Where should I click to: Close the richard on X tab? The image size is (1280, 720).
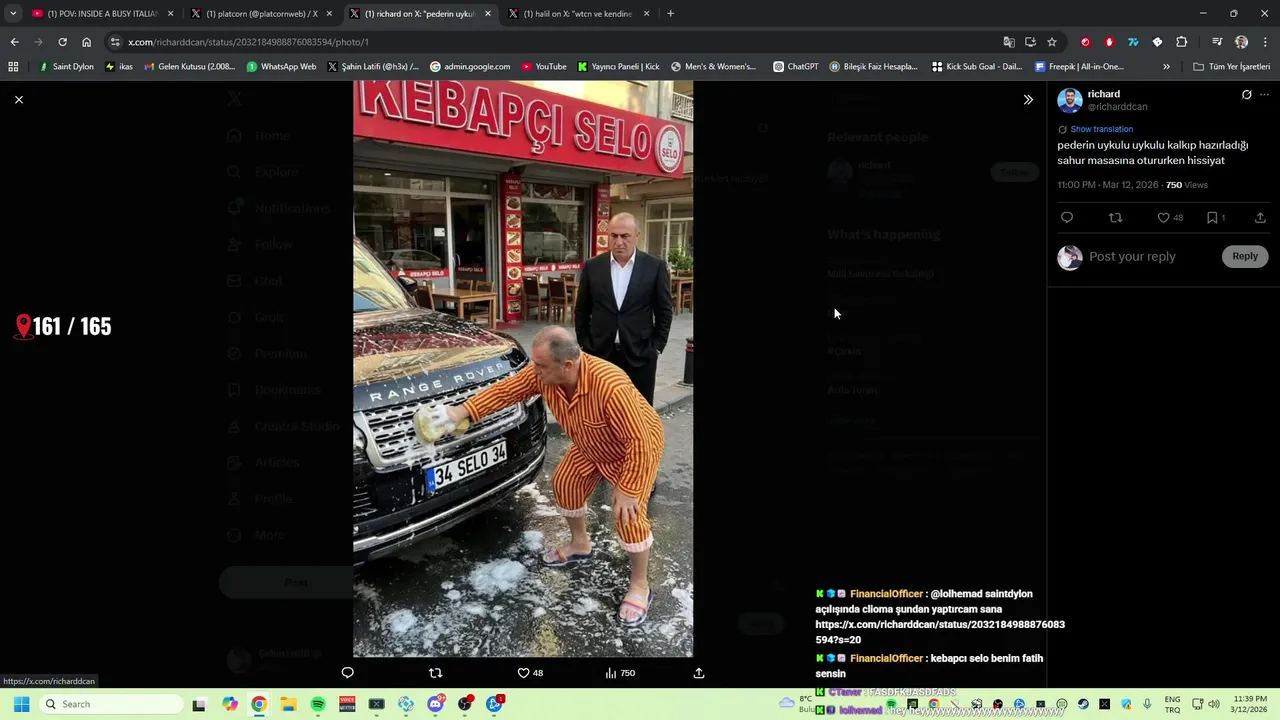coord(488,13)
